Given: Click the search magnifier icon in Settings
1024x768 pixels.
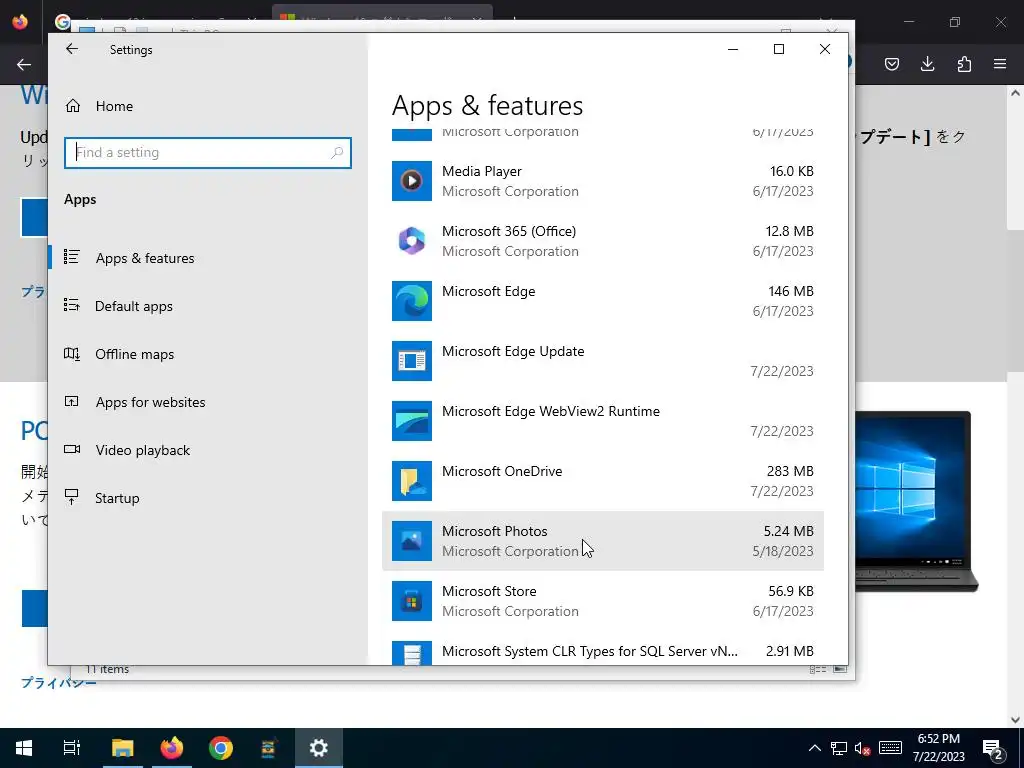Looking at the screenshot, I should click(x=337, y=153).
